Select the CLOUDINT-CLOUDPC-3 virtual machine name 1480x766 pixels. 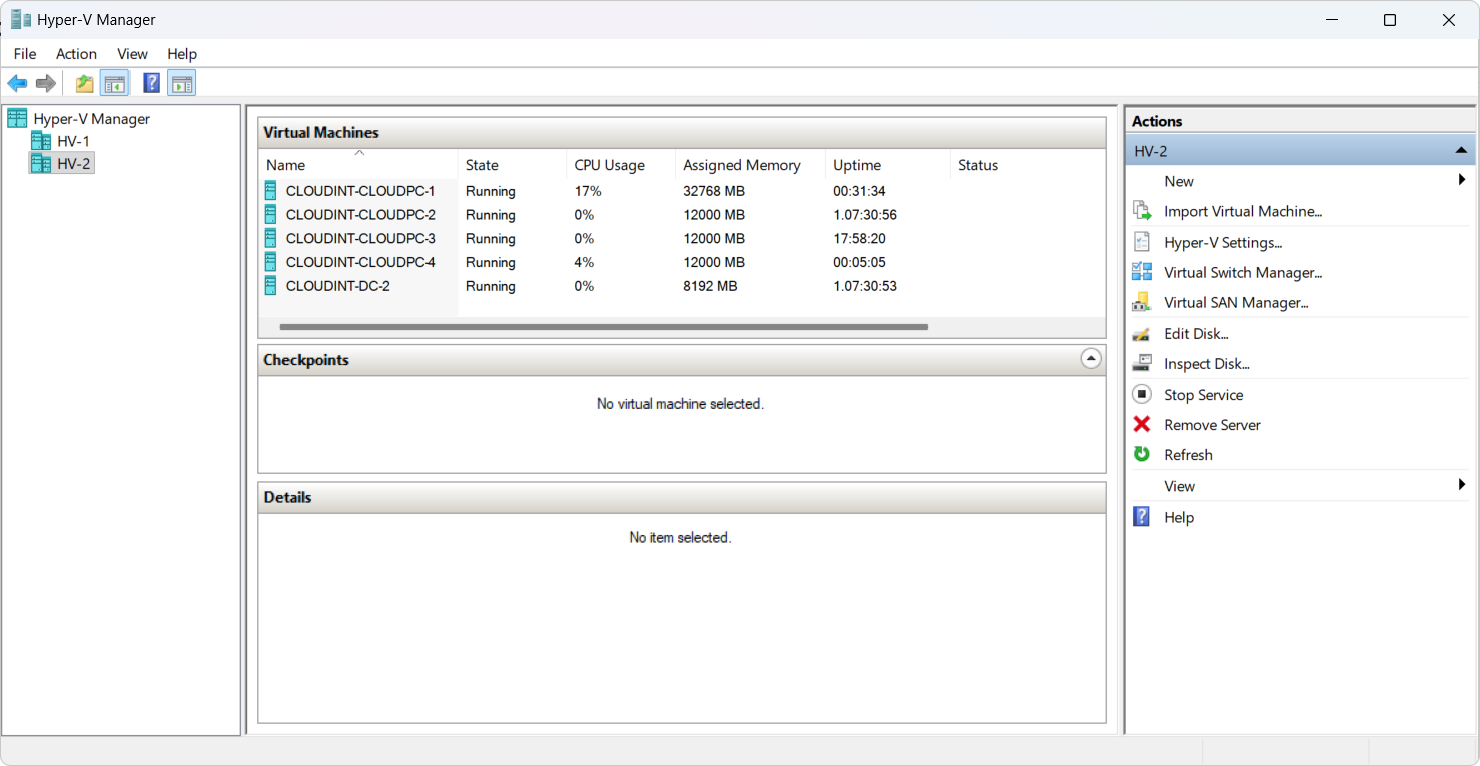tap(361, 238)
